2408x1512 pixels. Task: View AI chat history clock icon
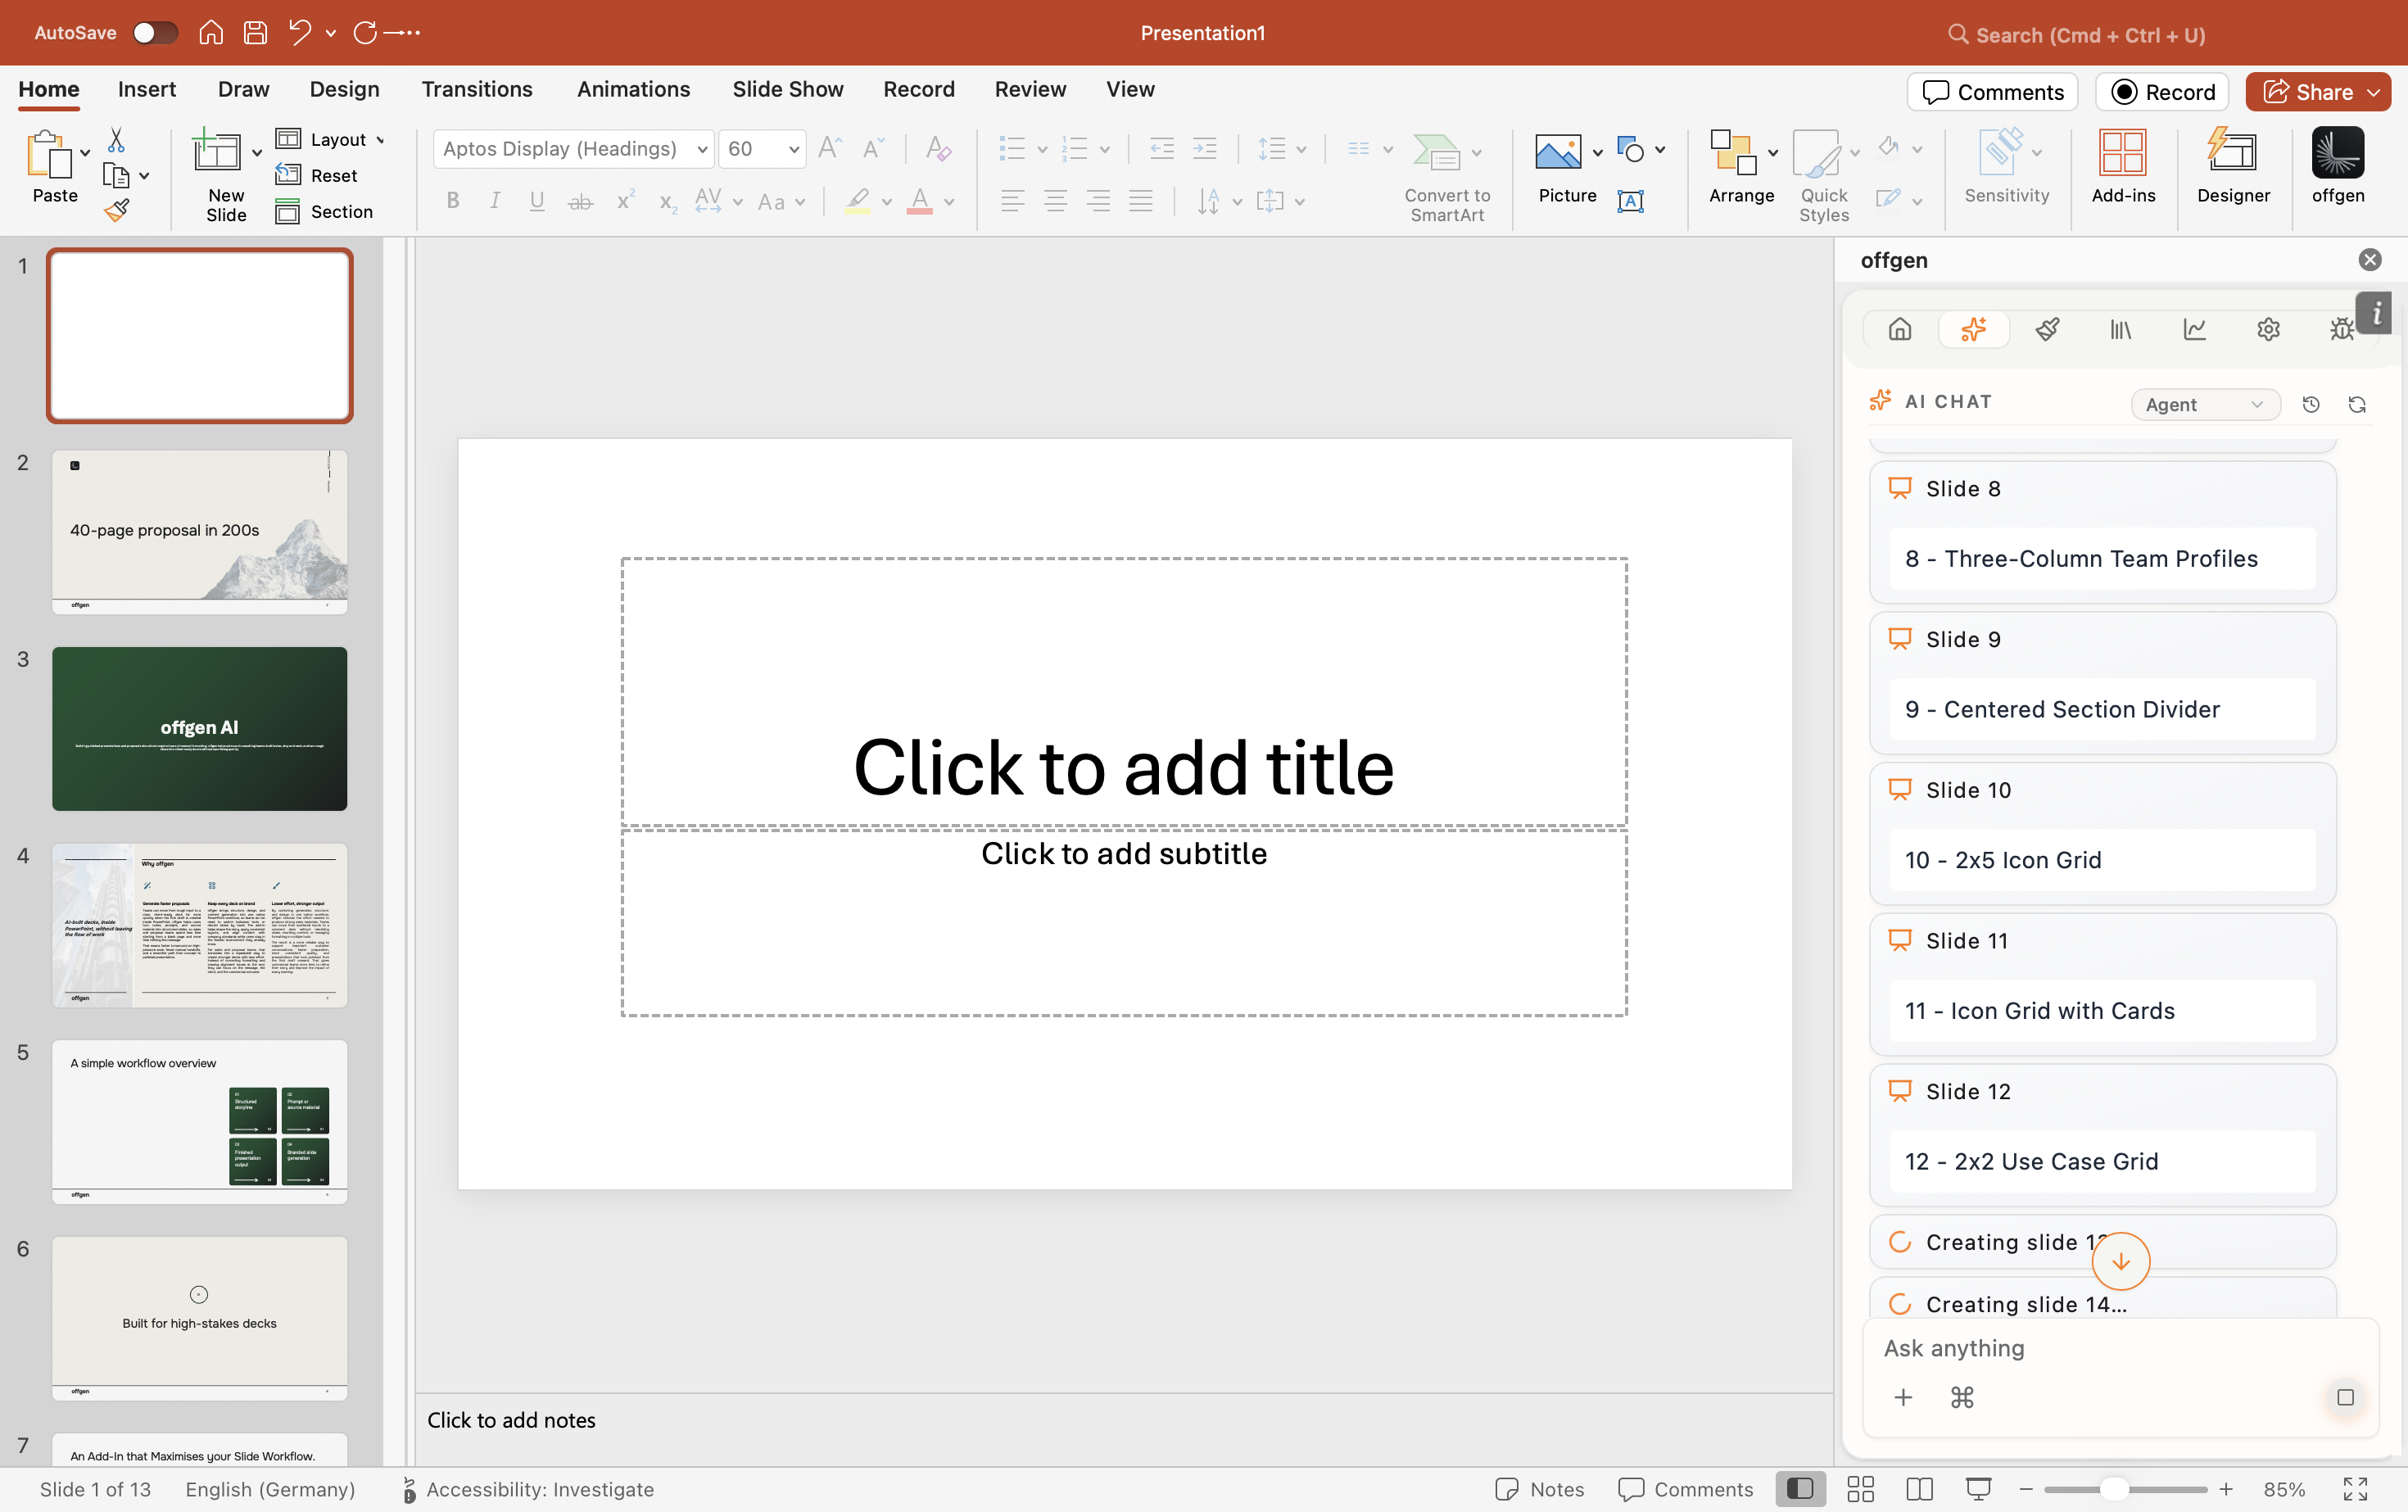2310,404
